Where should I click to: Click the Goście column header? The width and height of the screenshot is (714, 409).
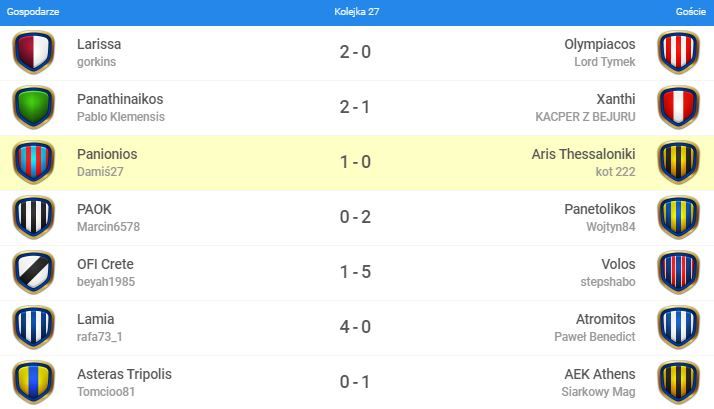tap(690, 12)
